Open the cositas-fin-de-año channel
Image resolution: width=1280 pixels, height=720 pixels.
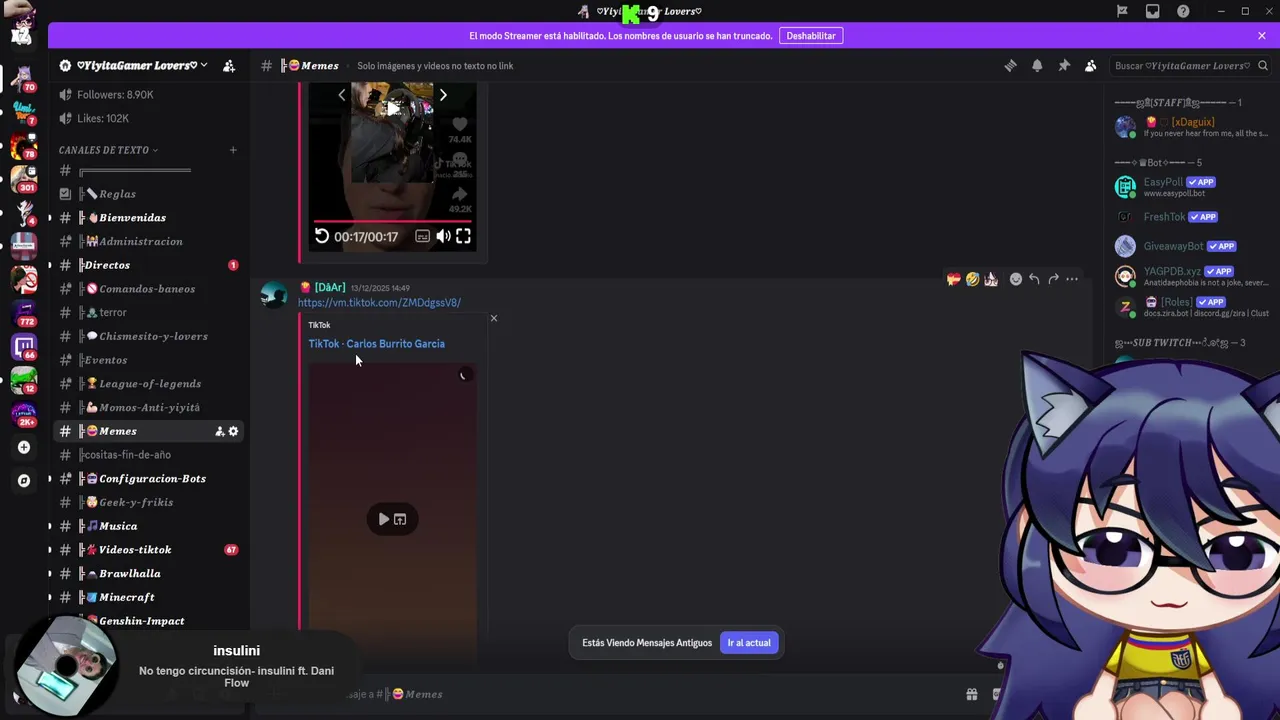click(147, 455)
